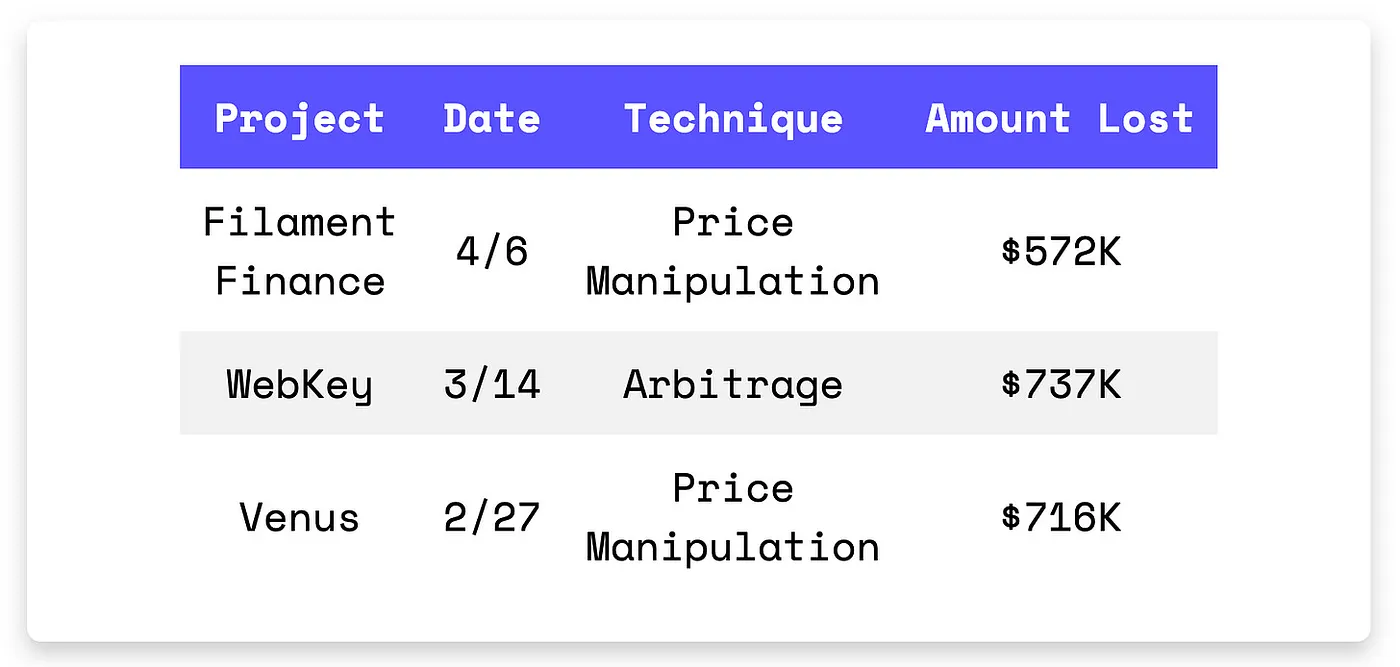Select the 2/27 date cell

tap(491, 517)
